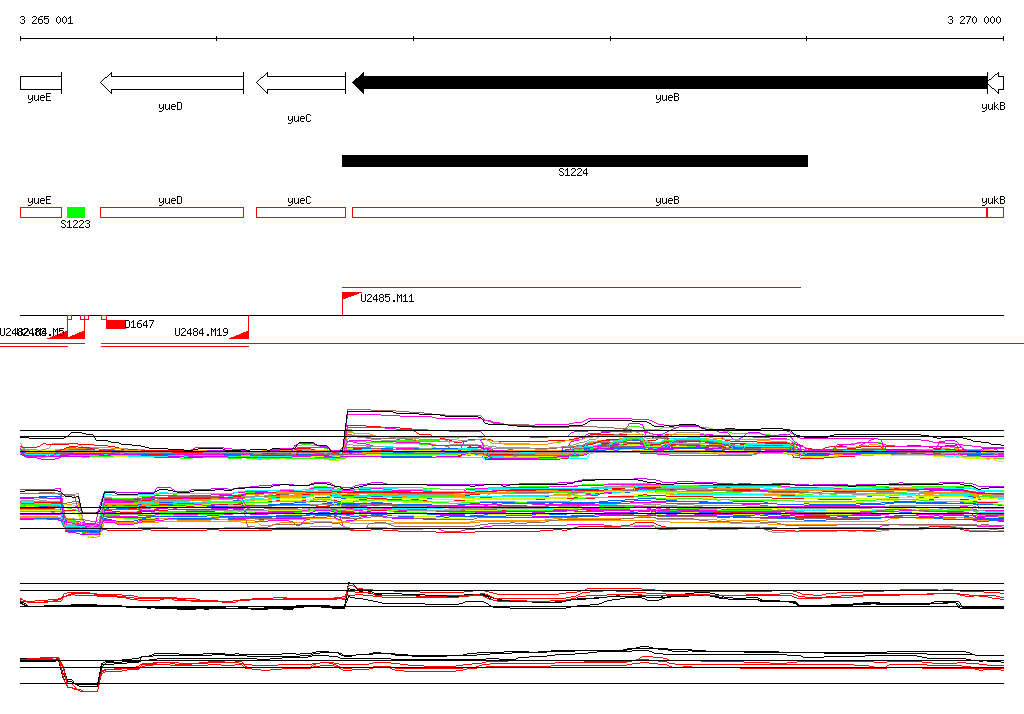Click the yueC label above the red box

coord(299,201)
